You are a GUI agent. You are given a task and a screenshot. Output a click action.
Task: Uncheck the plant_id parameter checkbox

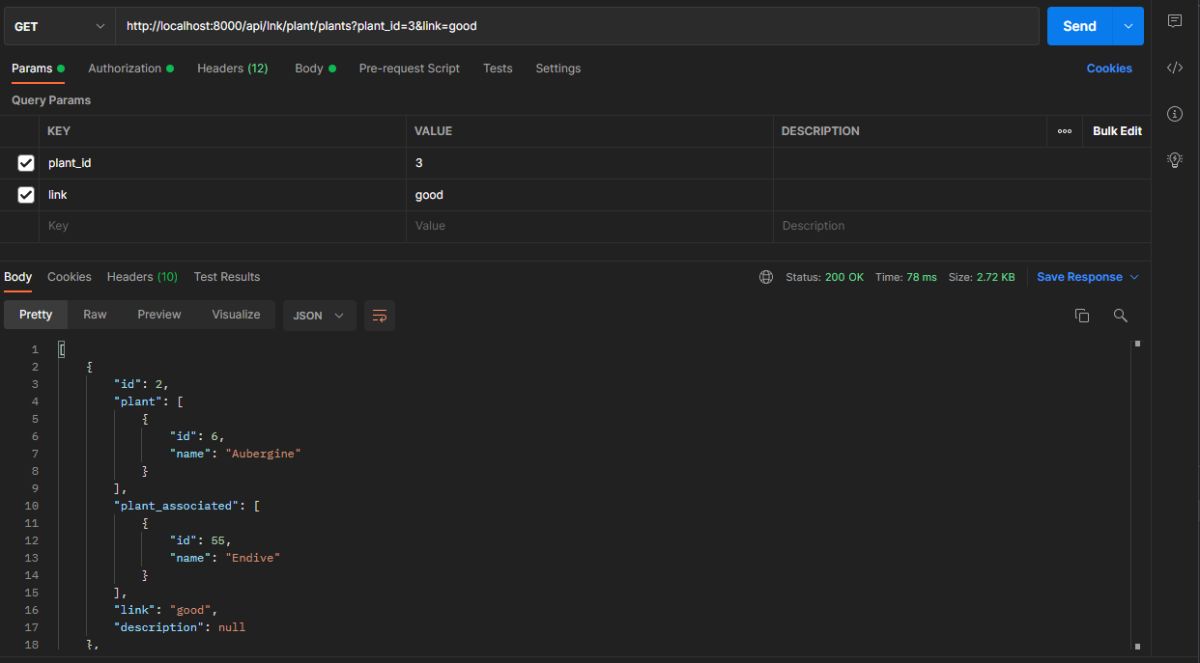pyautogui.click(x=26, y=163)
